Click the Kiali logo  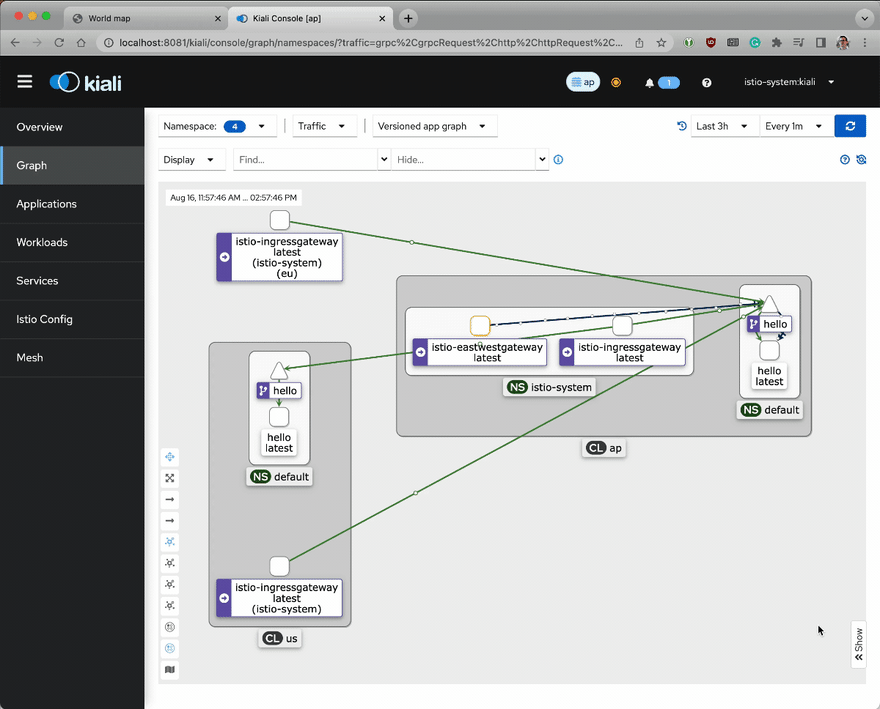(x=86, y=83)
